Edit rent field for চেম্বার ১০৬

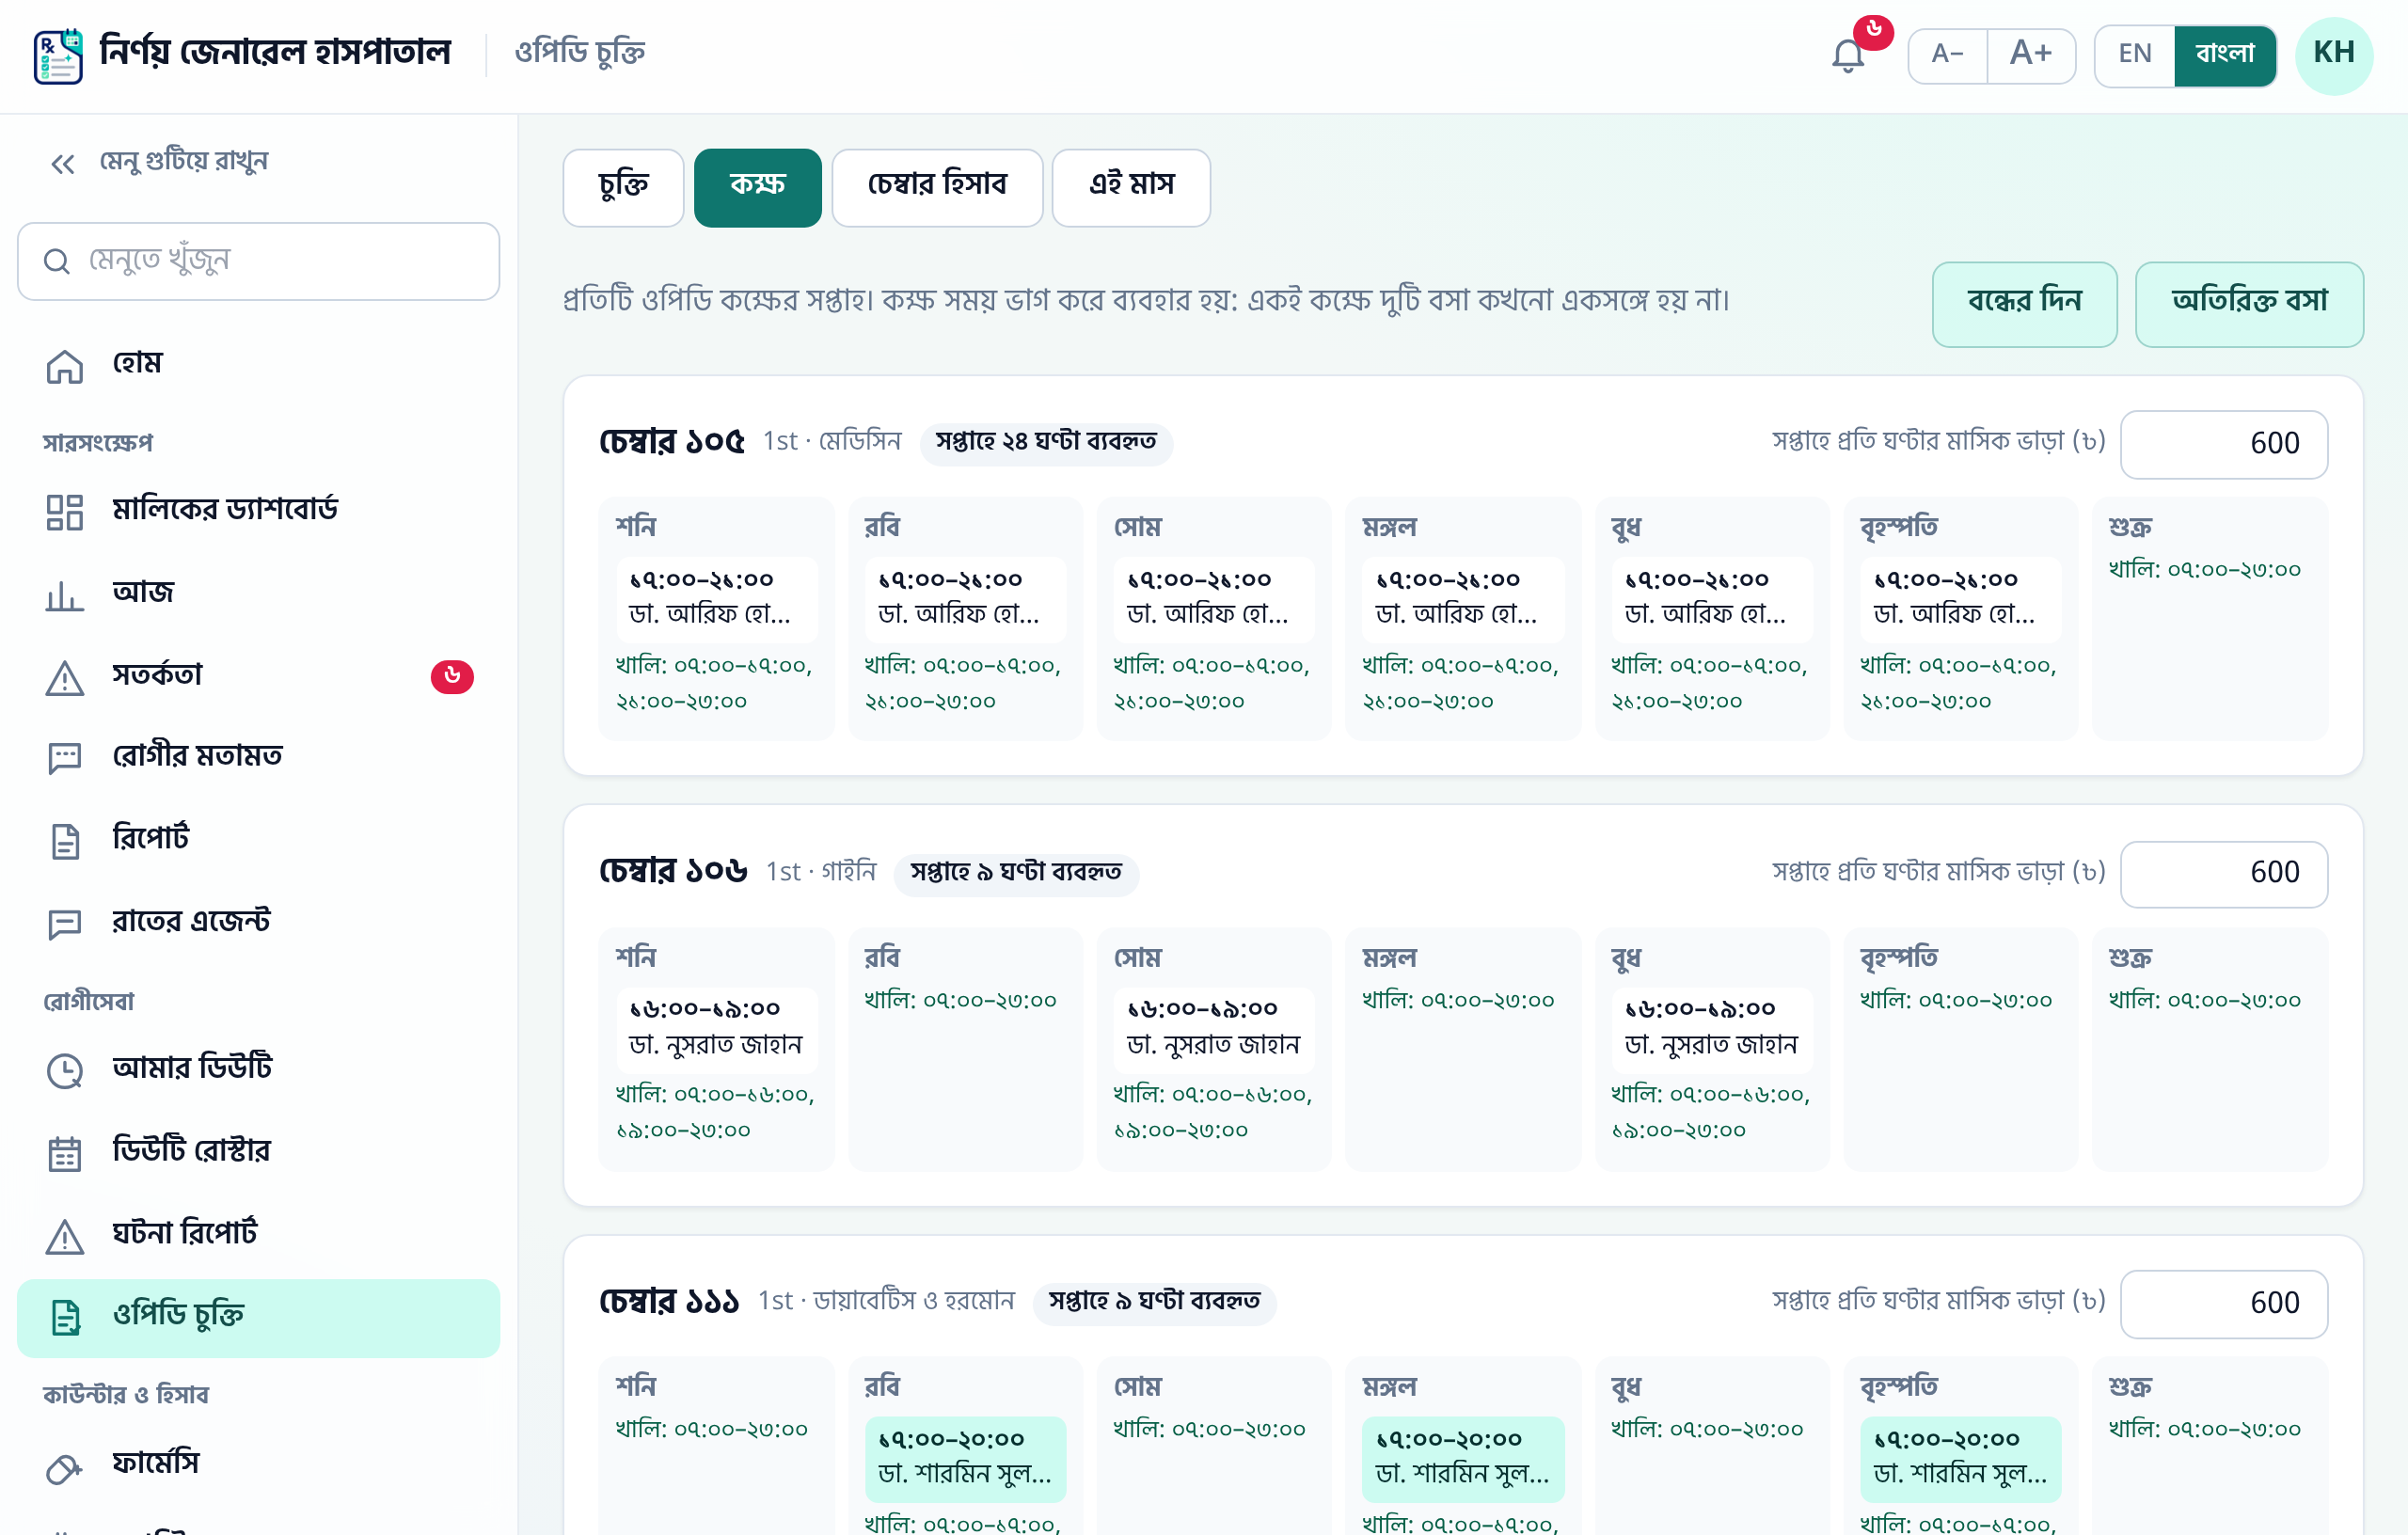(2223, 874)
